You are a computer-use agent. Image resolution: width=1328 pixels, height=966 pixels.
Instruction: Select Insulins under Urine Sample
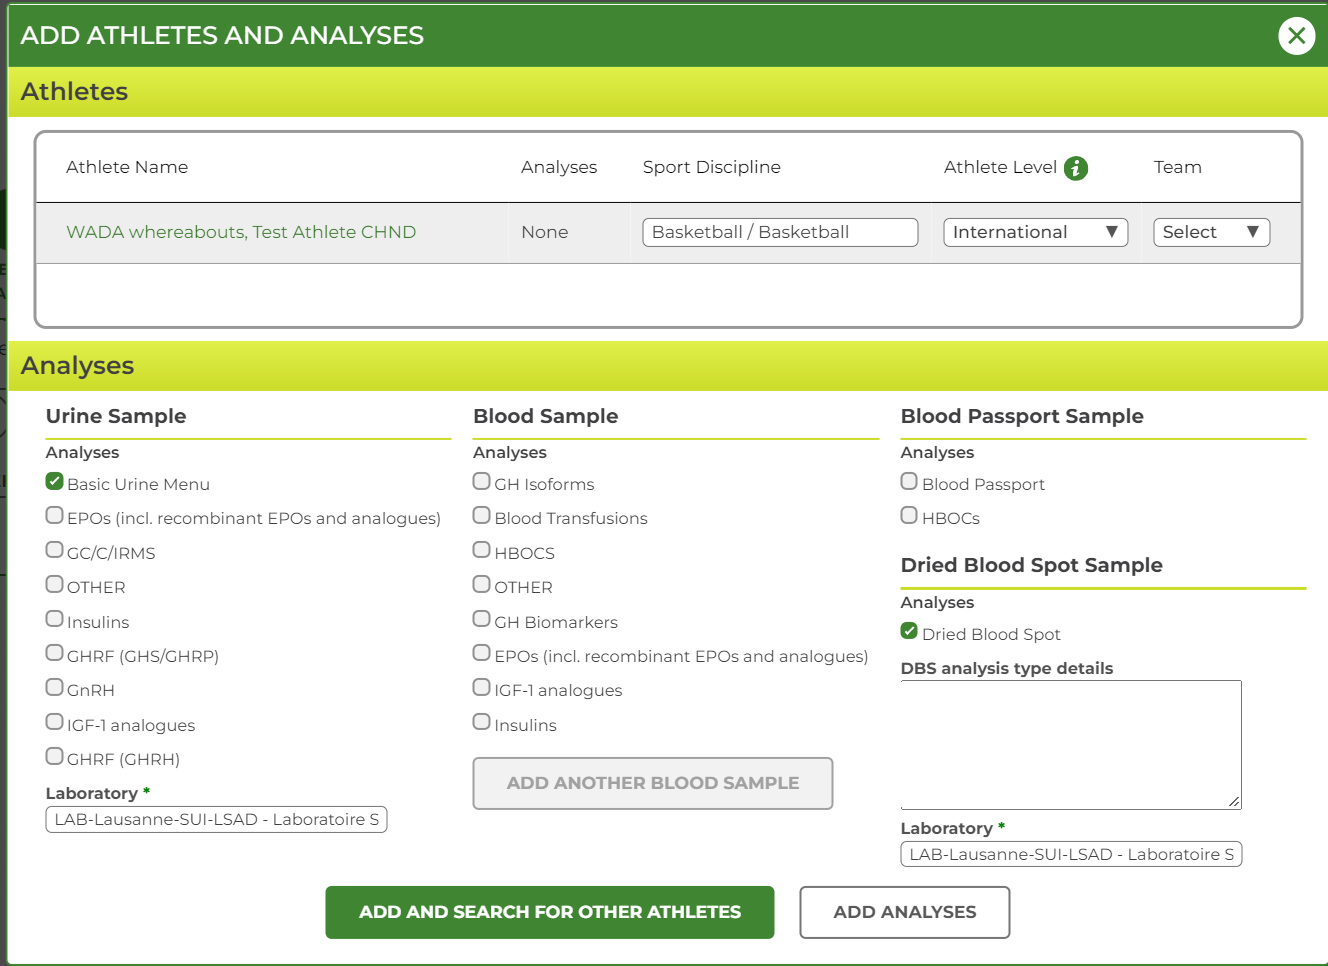[55, 619]
